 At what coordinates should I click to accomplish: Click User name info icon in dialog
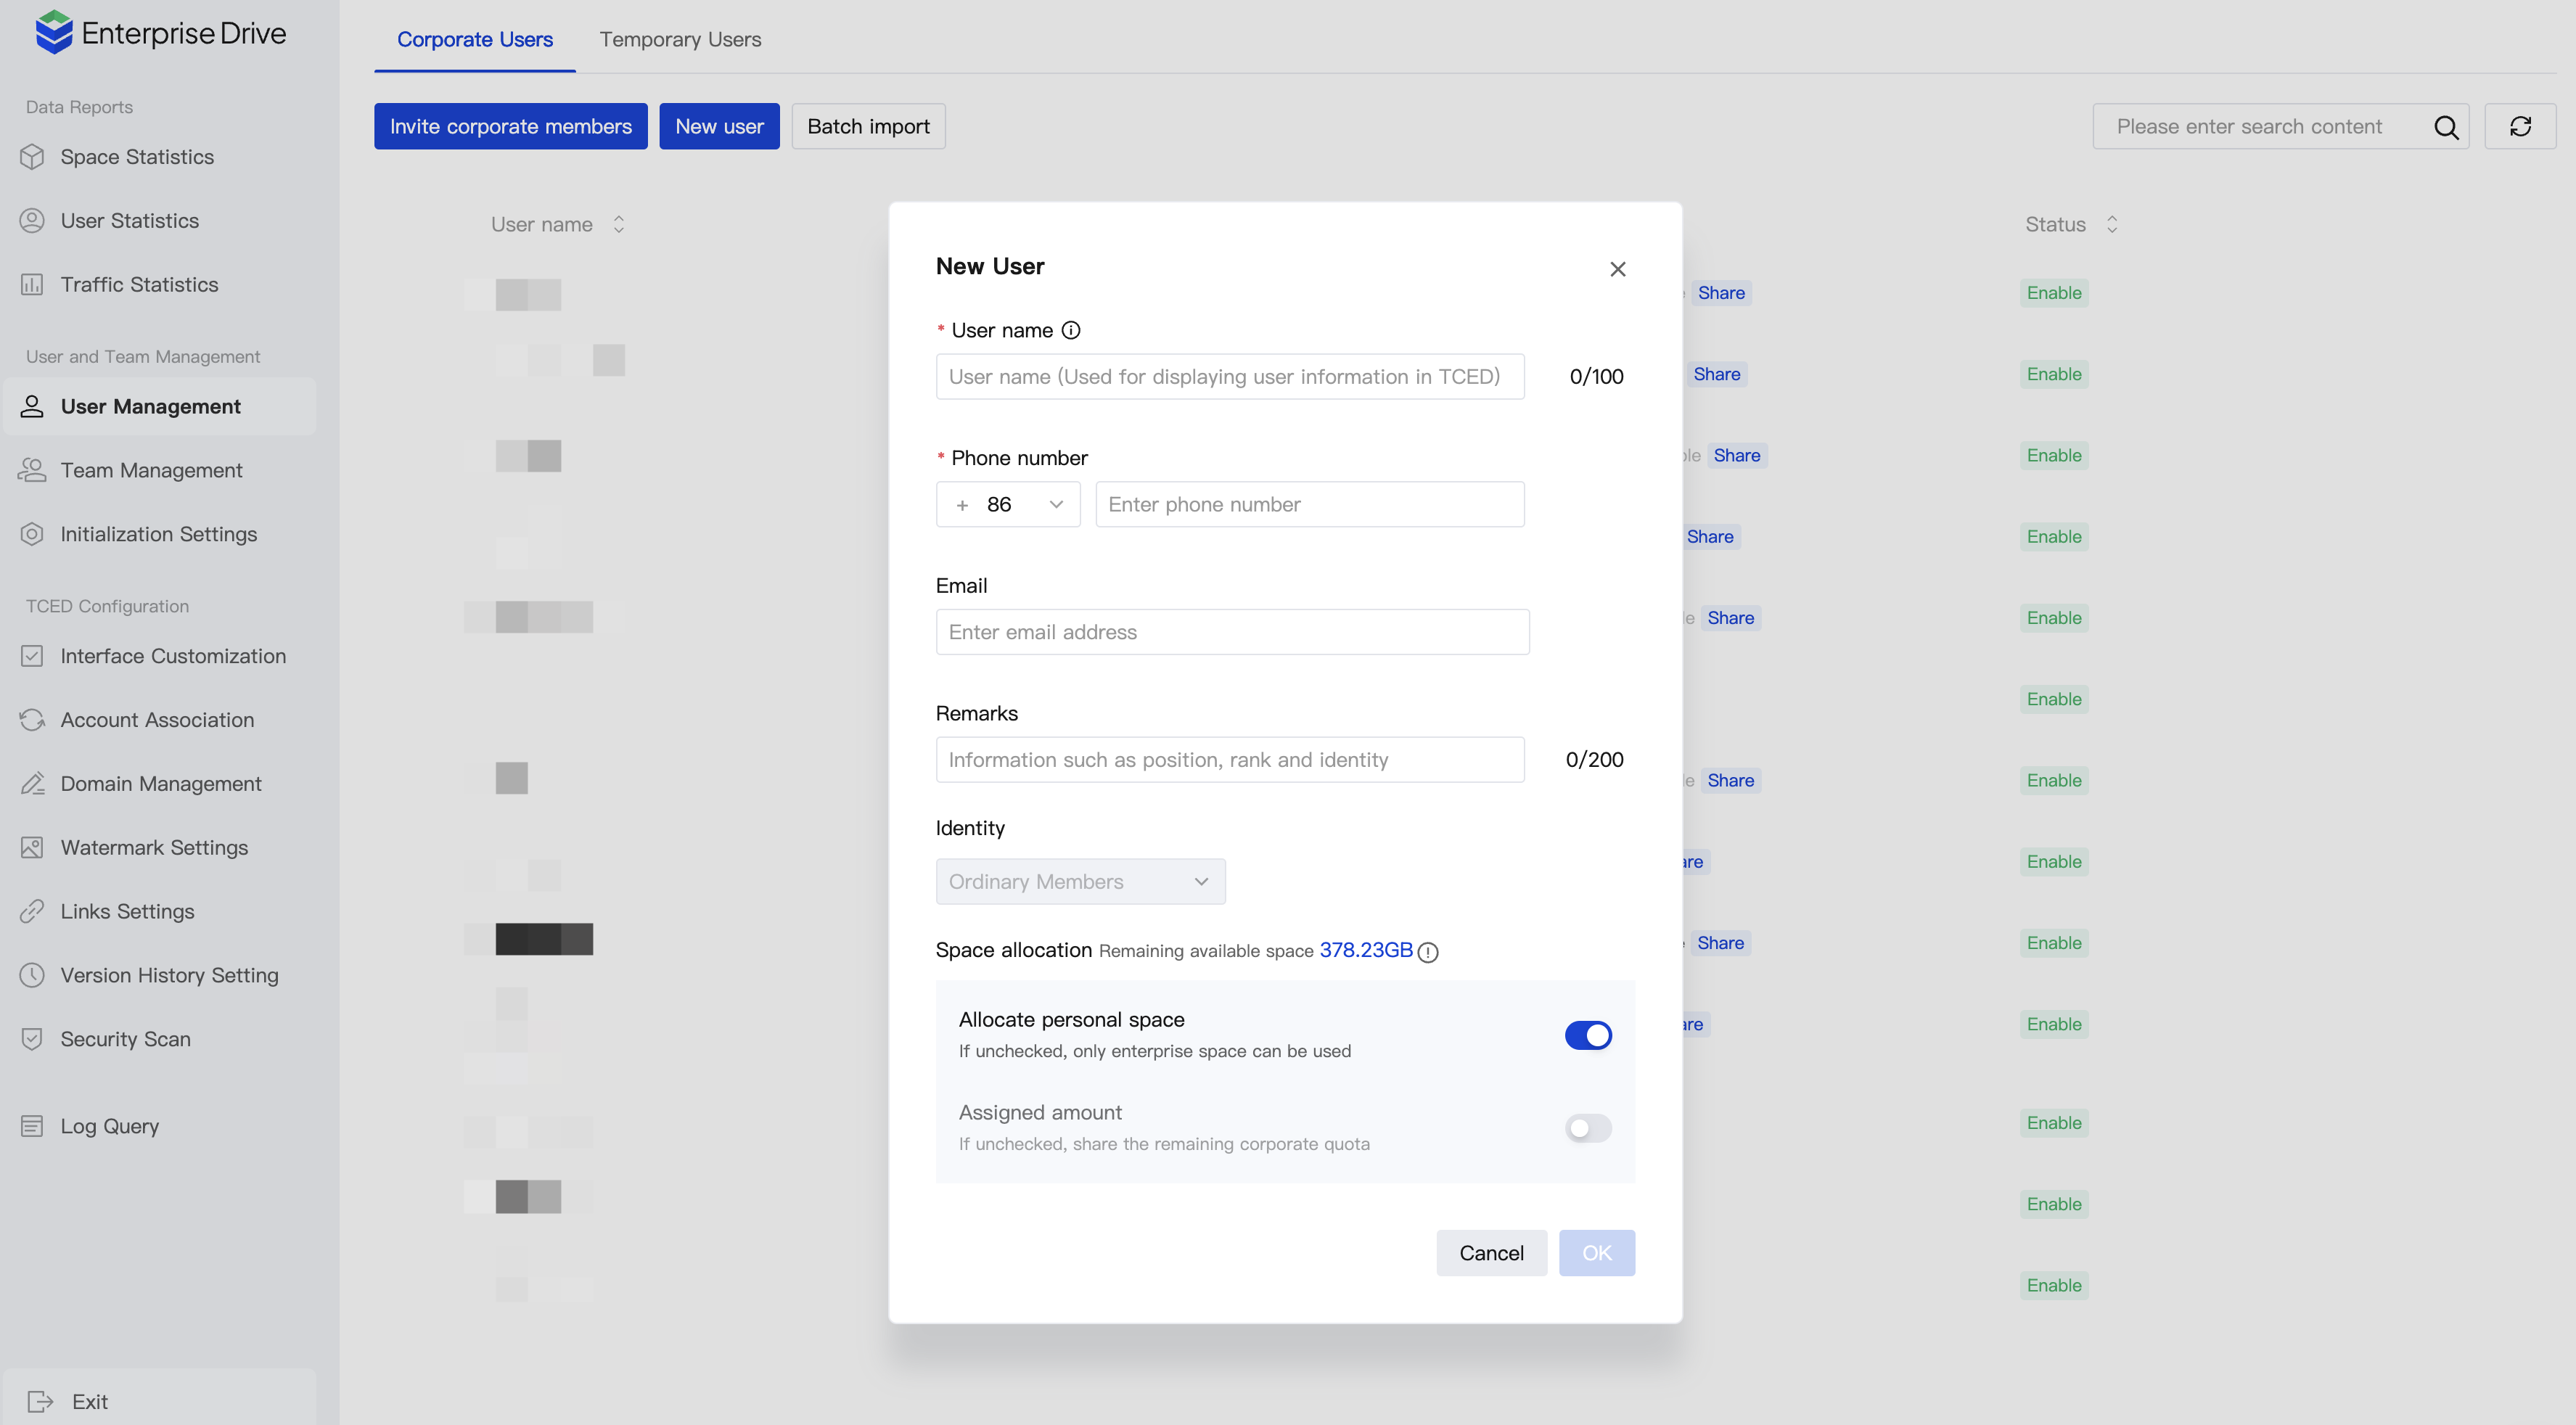(x=1070, y=330)
